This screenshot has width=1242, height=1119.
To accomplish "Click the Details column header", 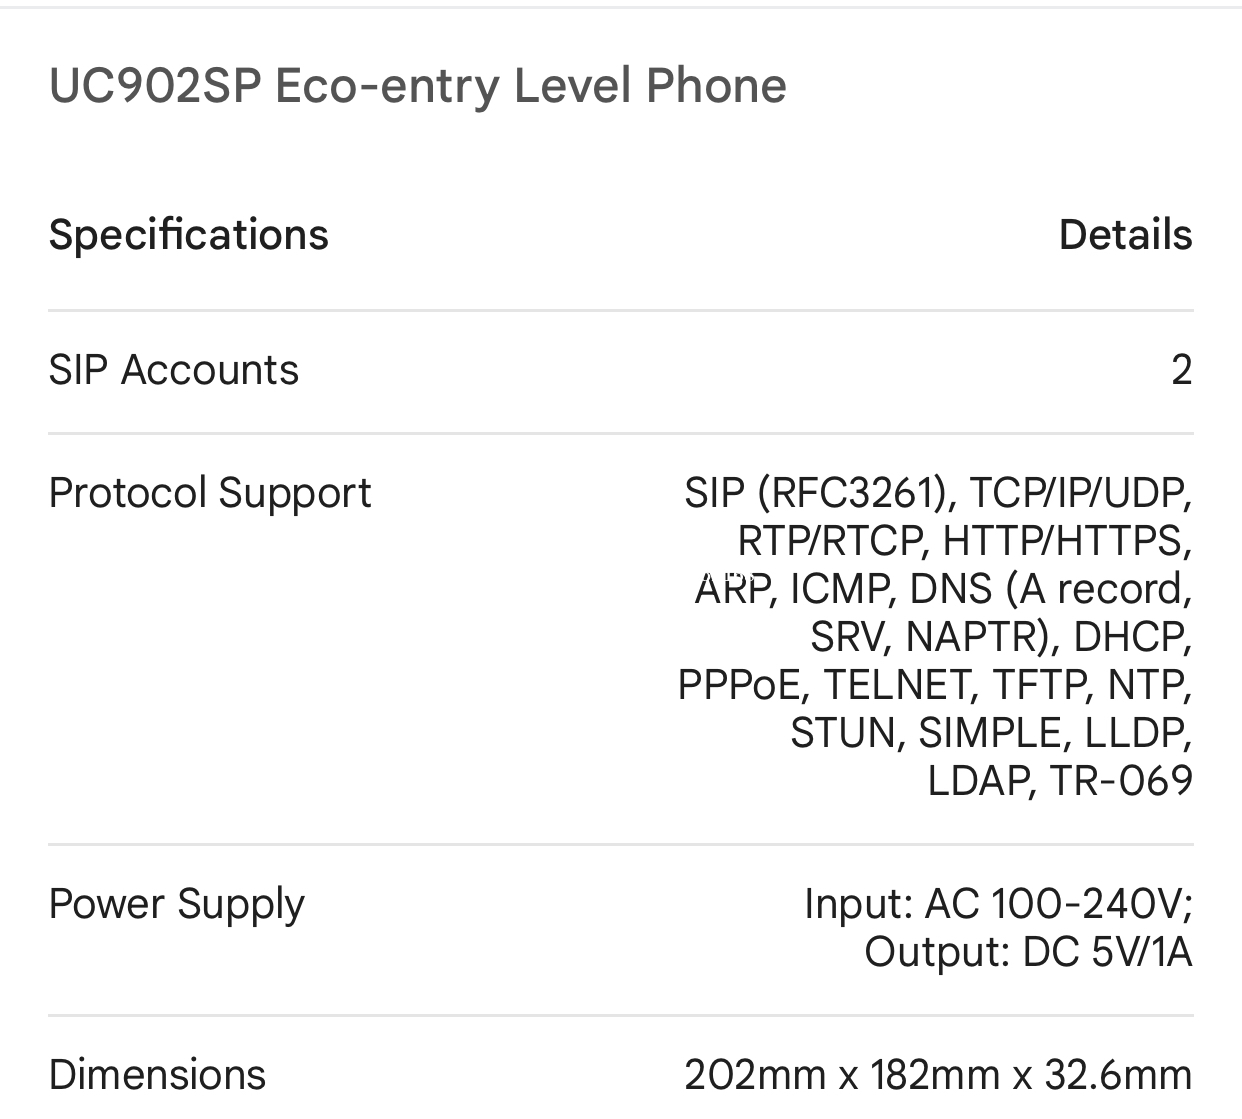I will tap(1125, 235).
